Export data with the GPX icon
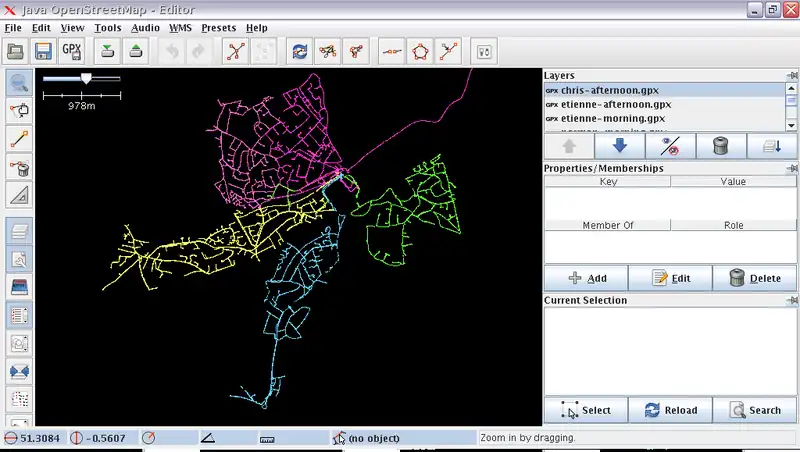The image size is (800, 452). pyautogui.click(x=72, y=51)
